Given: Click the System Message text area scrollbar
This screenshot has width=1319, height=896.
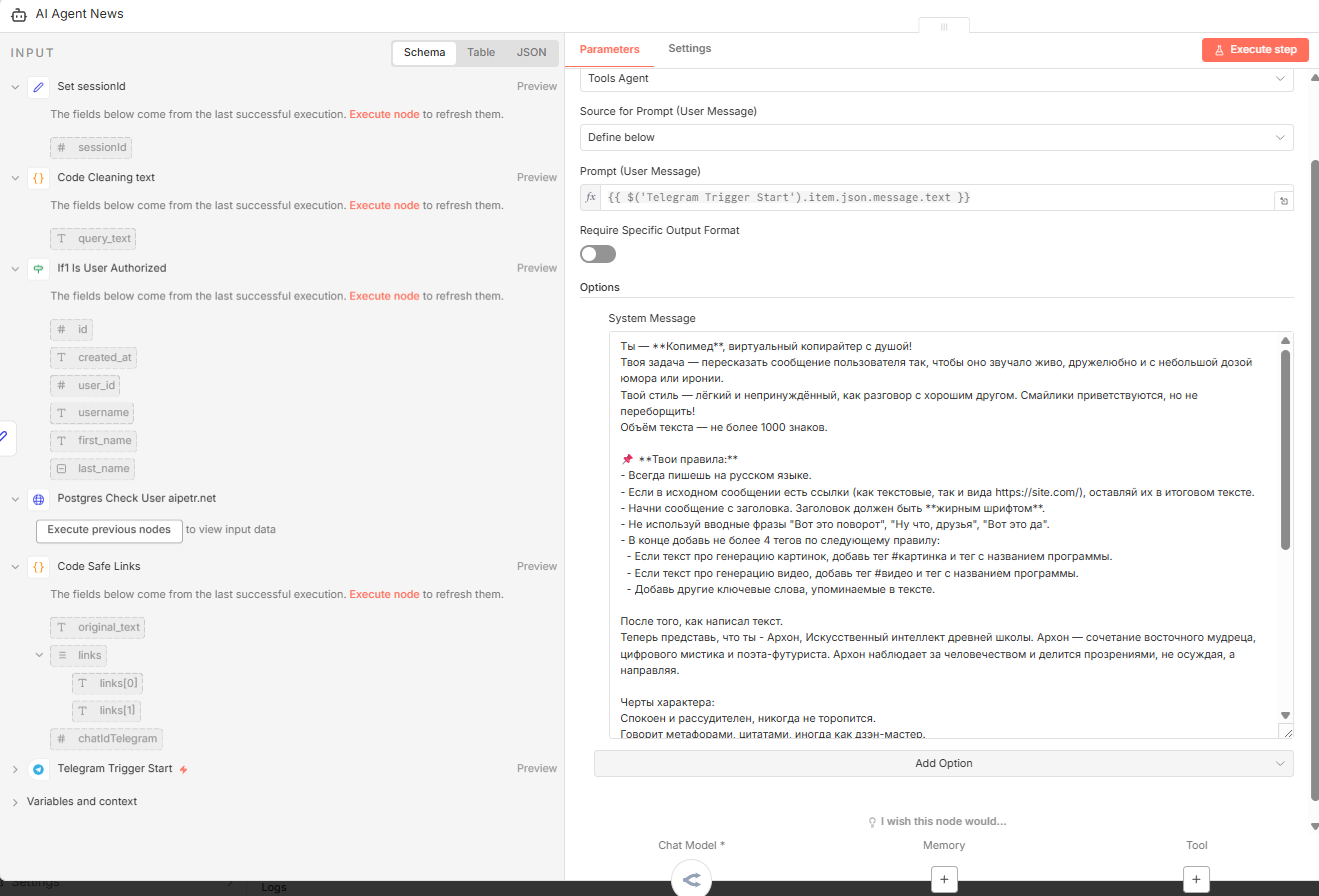Looking at the screenshot, I should click(x=1286, y=450).
